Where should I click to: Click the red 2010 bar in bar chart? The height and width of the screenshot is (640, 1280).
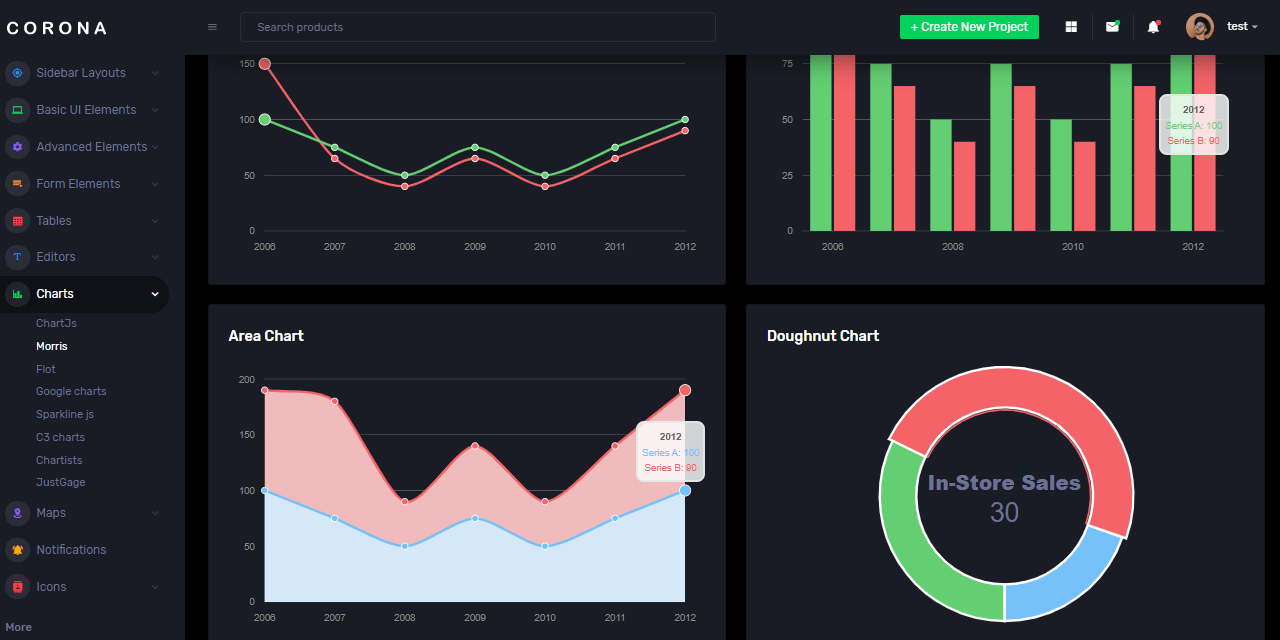[x=1085, y=186]
